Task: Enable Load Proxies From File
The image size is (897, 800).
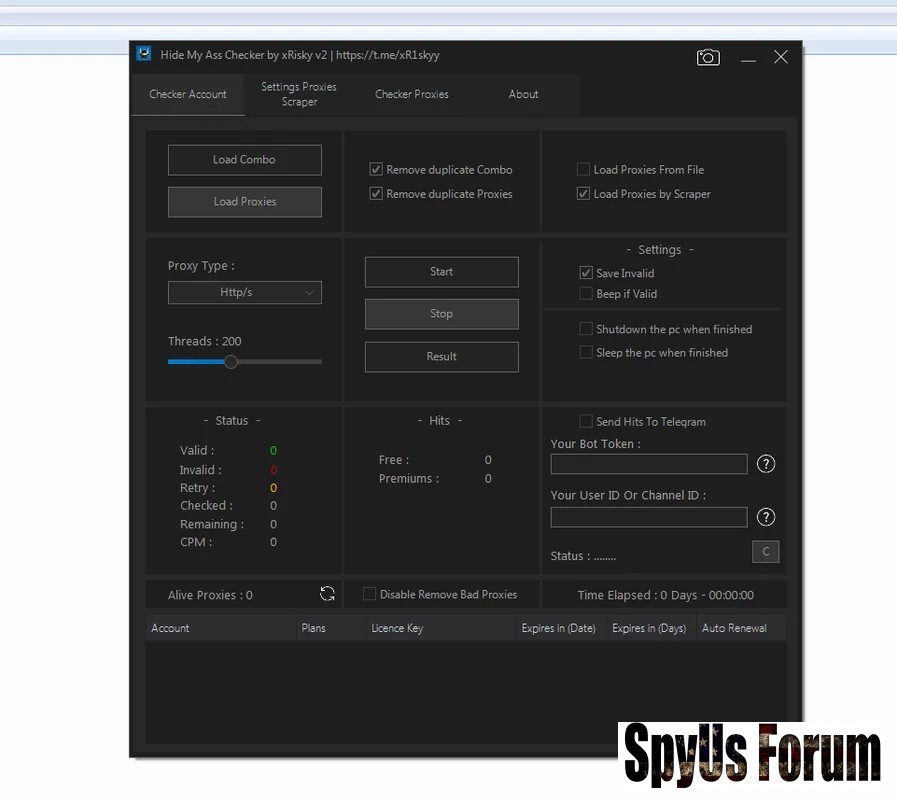Action: (584, 170)
